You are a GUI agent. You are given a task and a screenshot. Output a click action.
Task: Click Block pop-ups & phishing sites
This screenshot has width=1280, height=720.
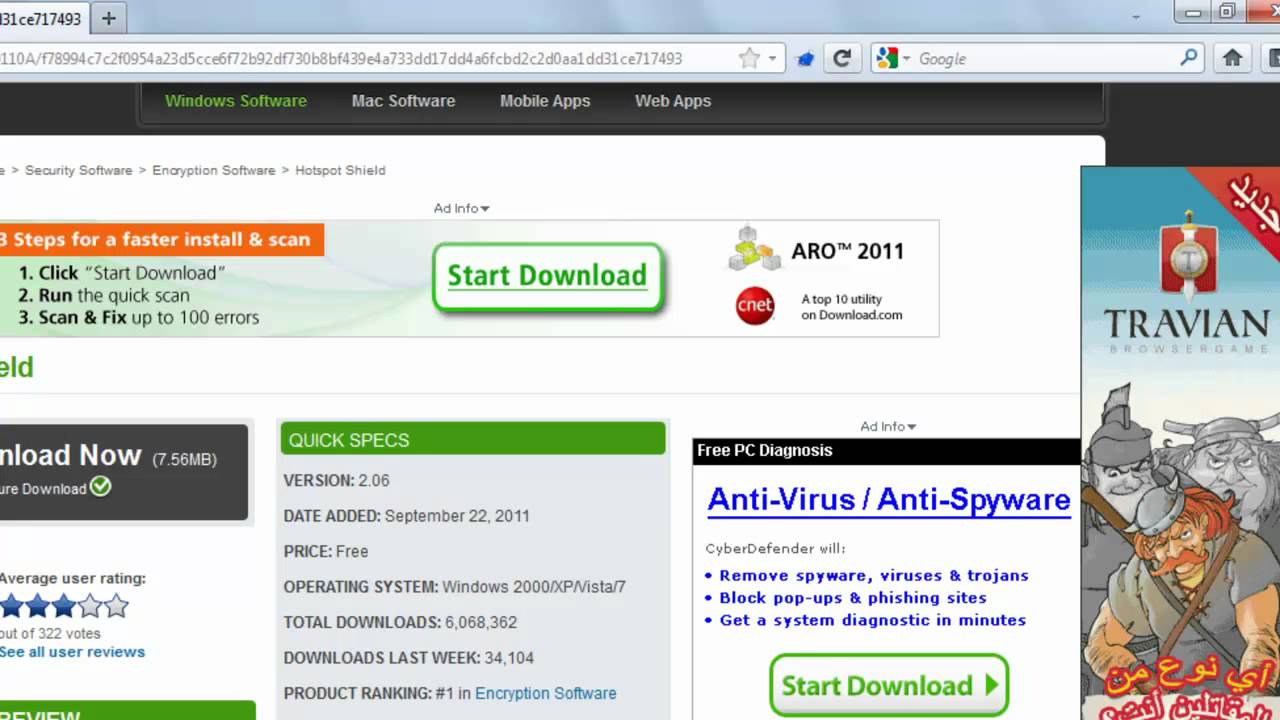pyautogui.click(x=853, y=598)
